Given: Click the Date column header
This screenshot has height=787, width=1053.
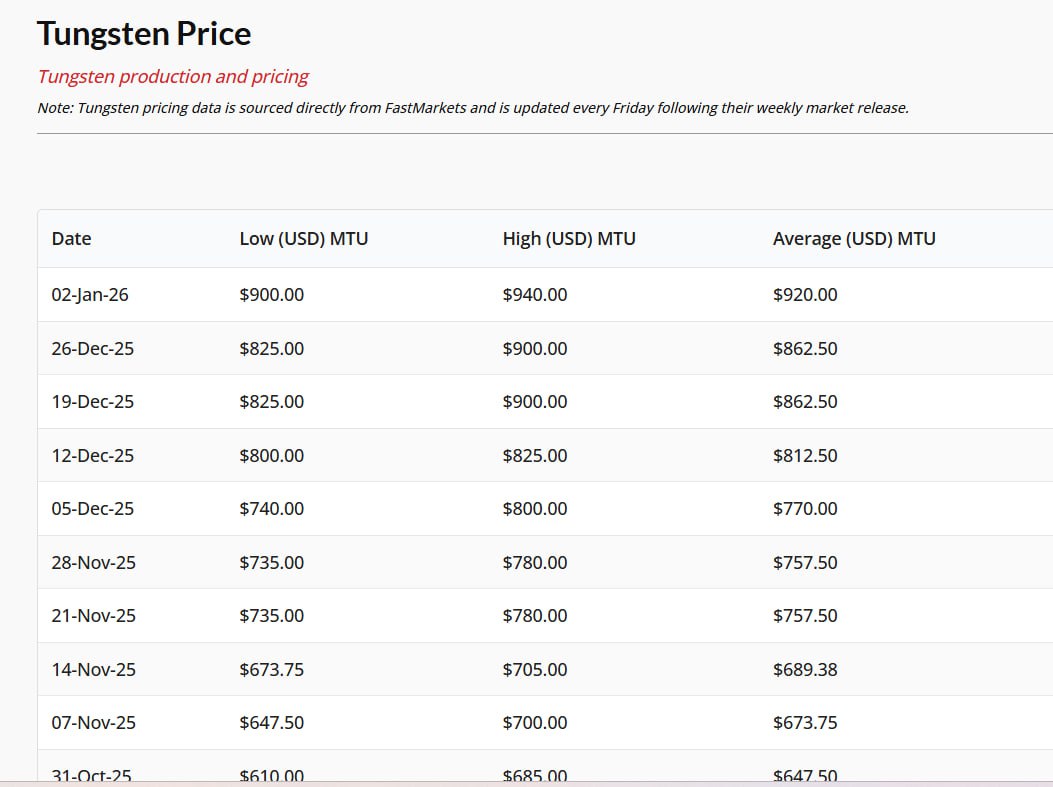Looking at the screenshot, I should [71, 239].
